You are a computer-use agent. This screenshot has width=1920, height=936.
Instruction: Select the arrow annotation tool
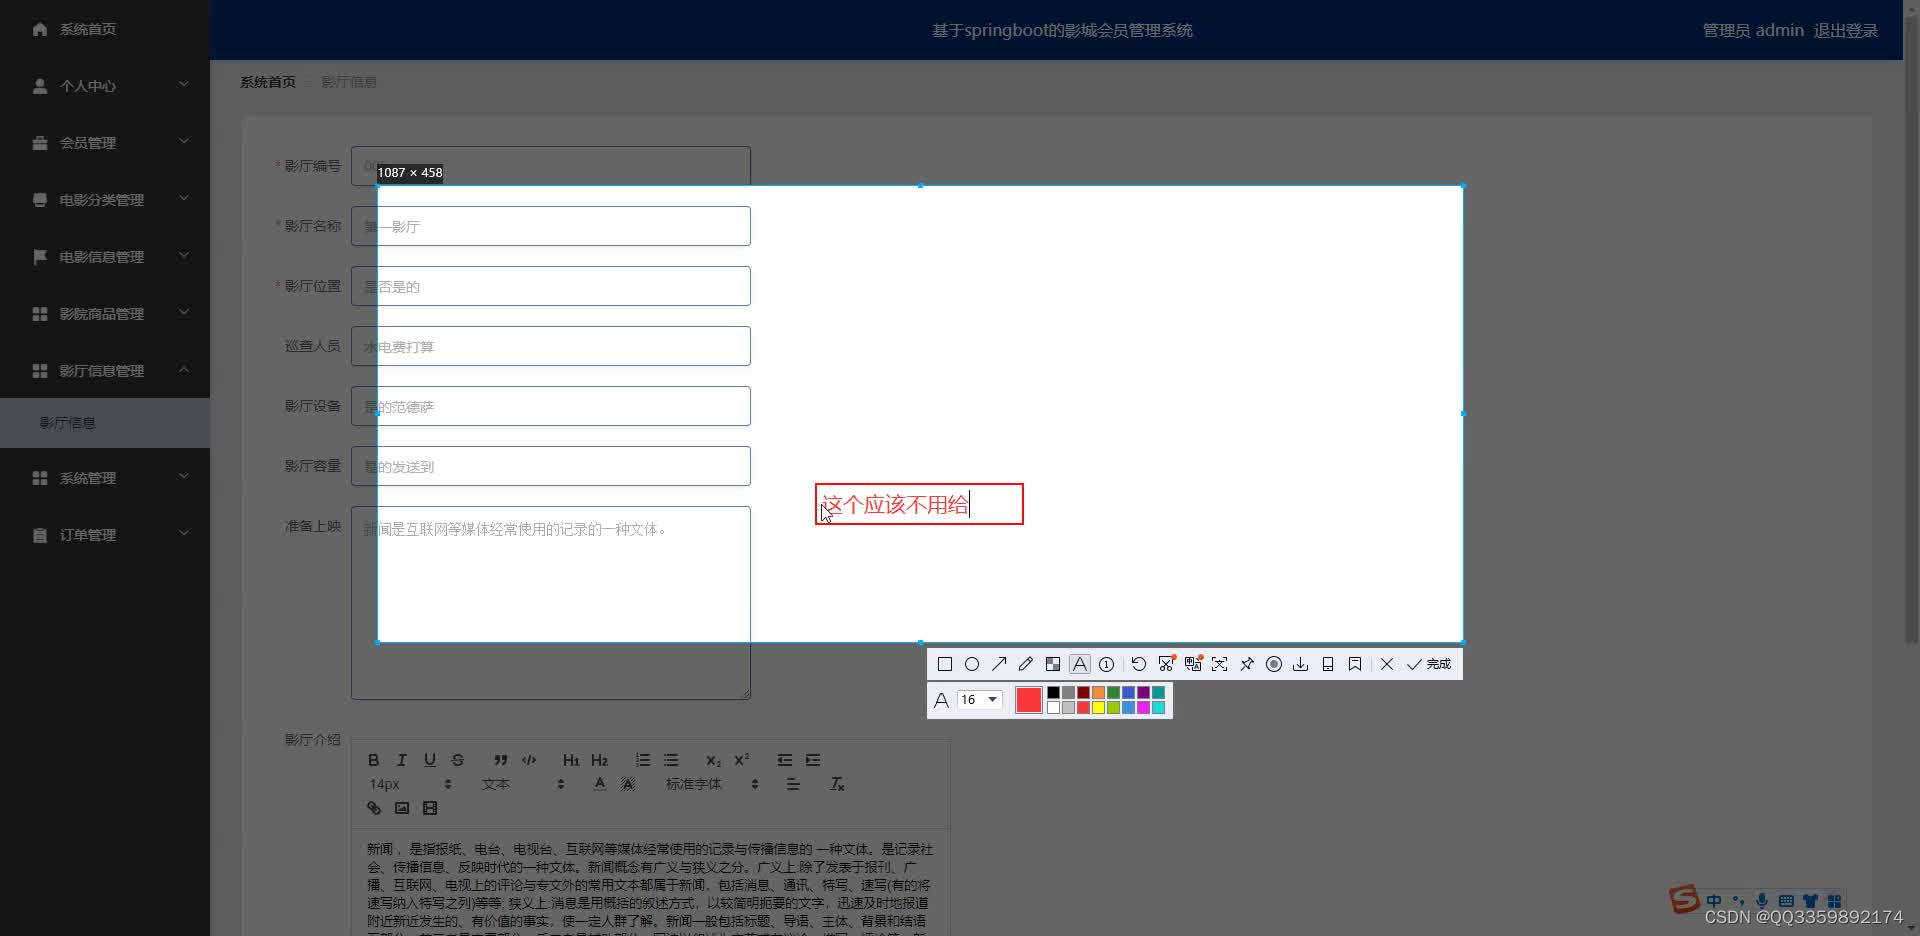click(998, 664)
